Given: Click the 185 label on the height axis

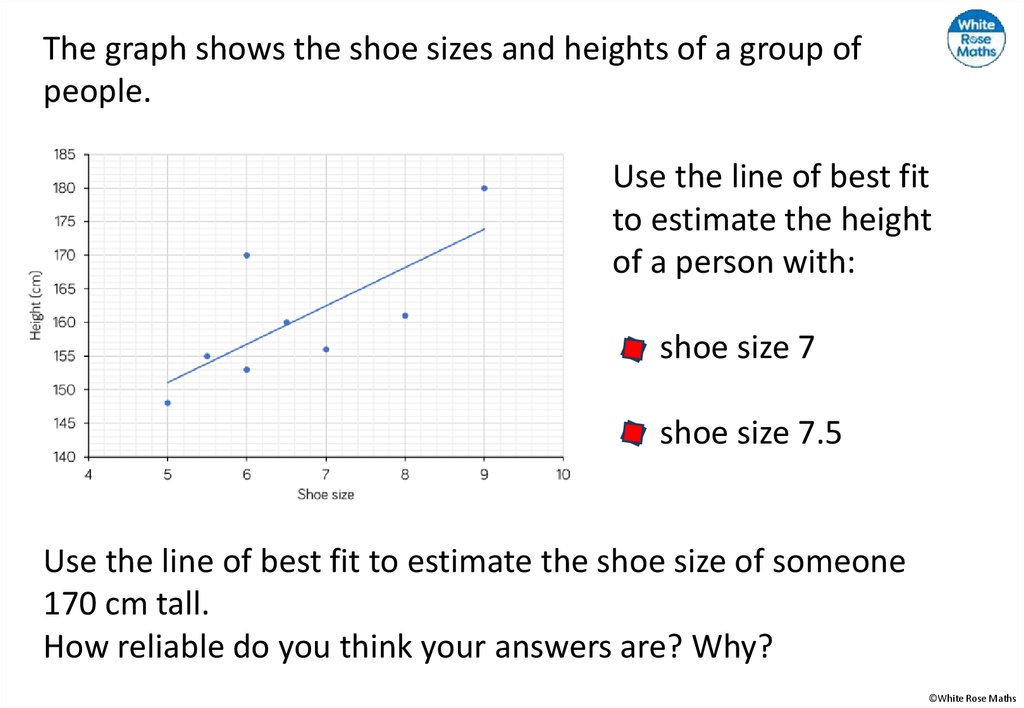Looking at the screenshot, I should pyautogui.click(x=64, y=155).
